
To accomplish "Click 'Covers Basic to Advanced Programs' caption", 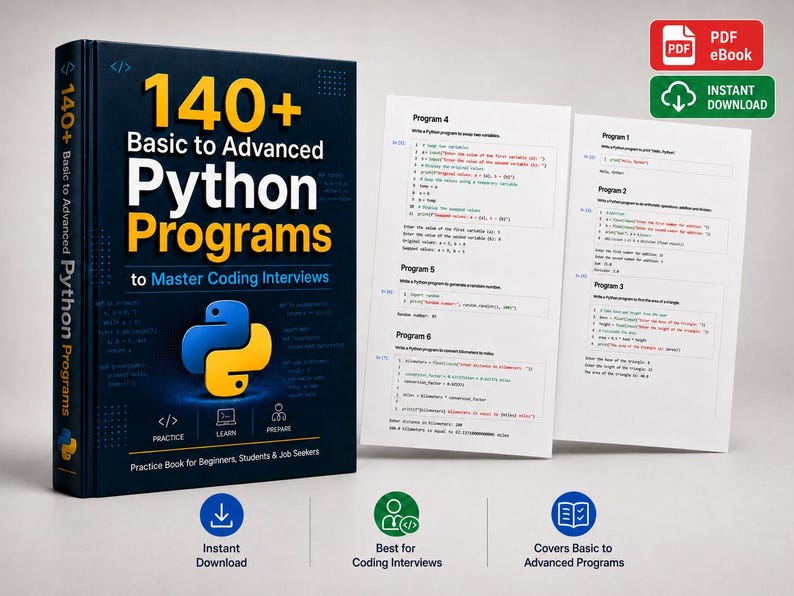I will [573, 555].
